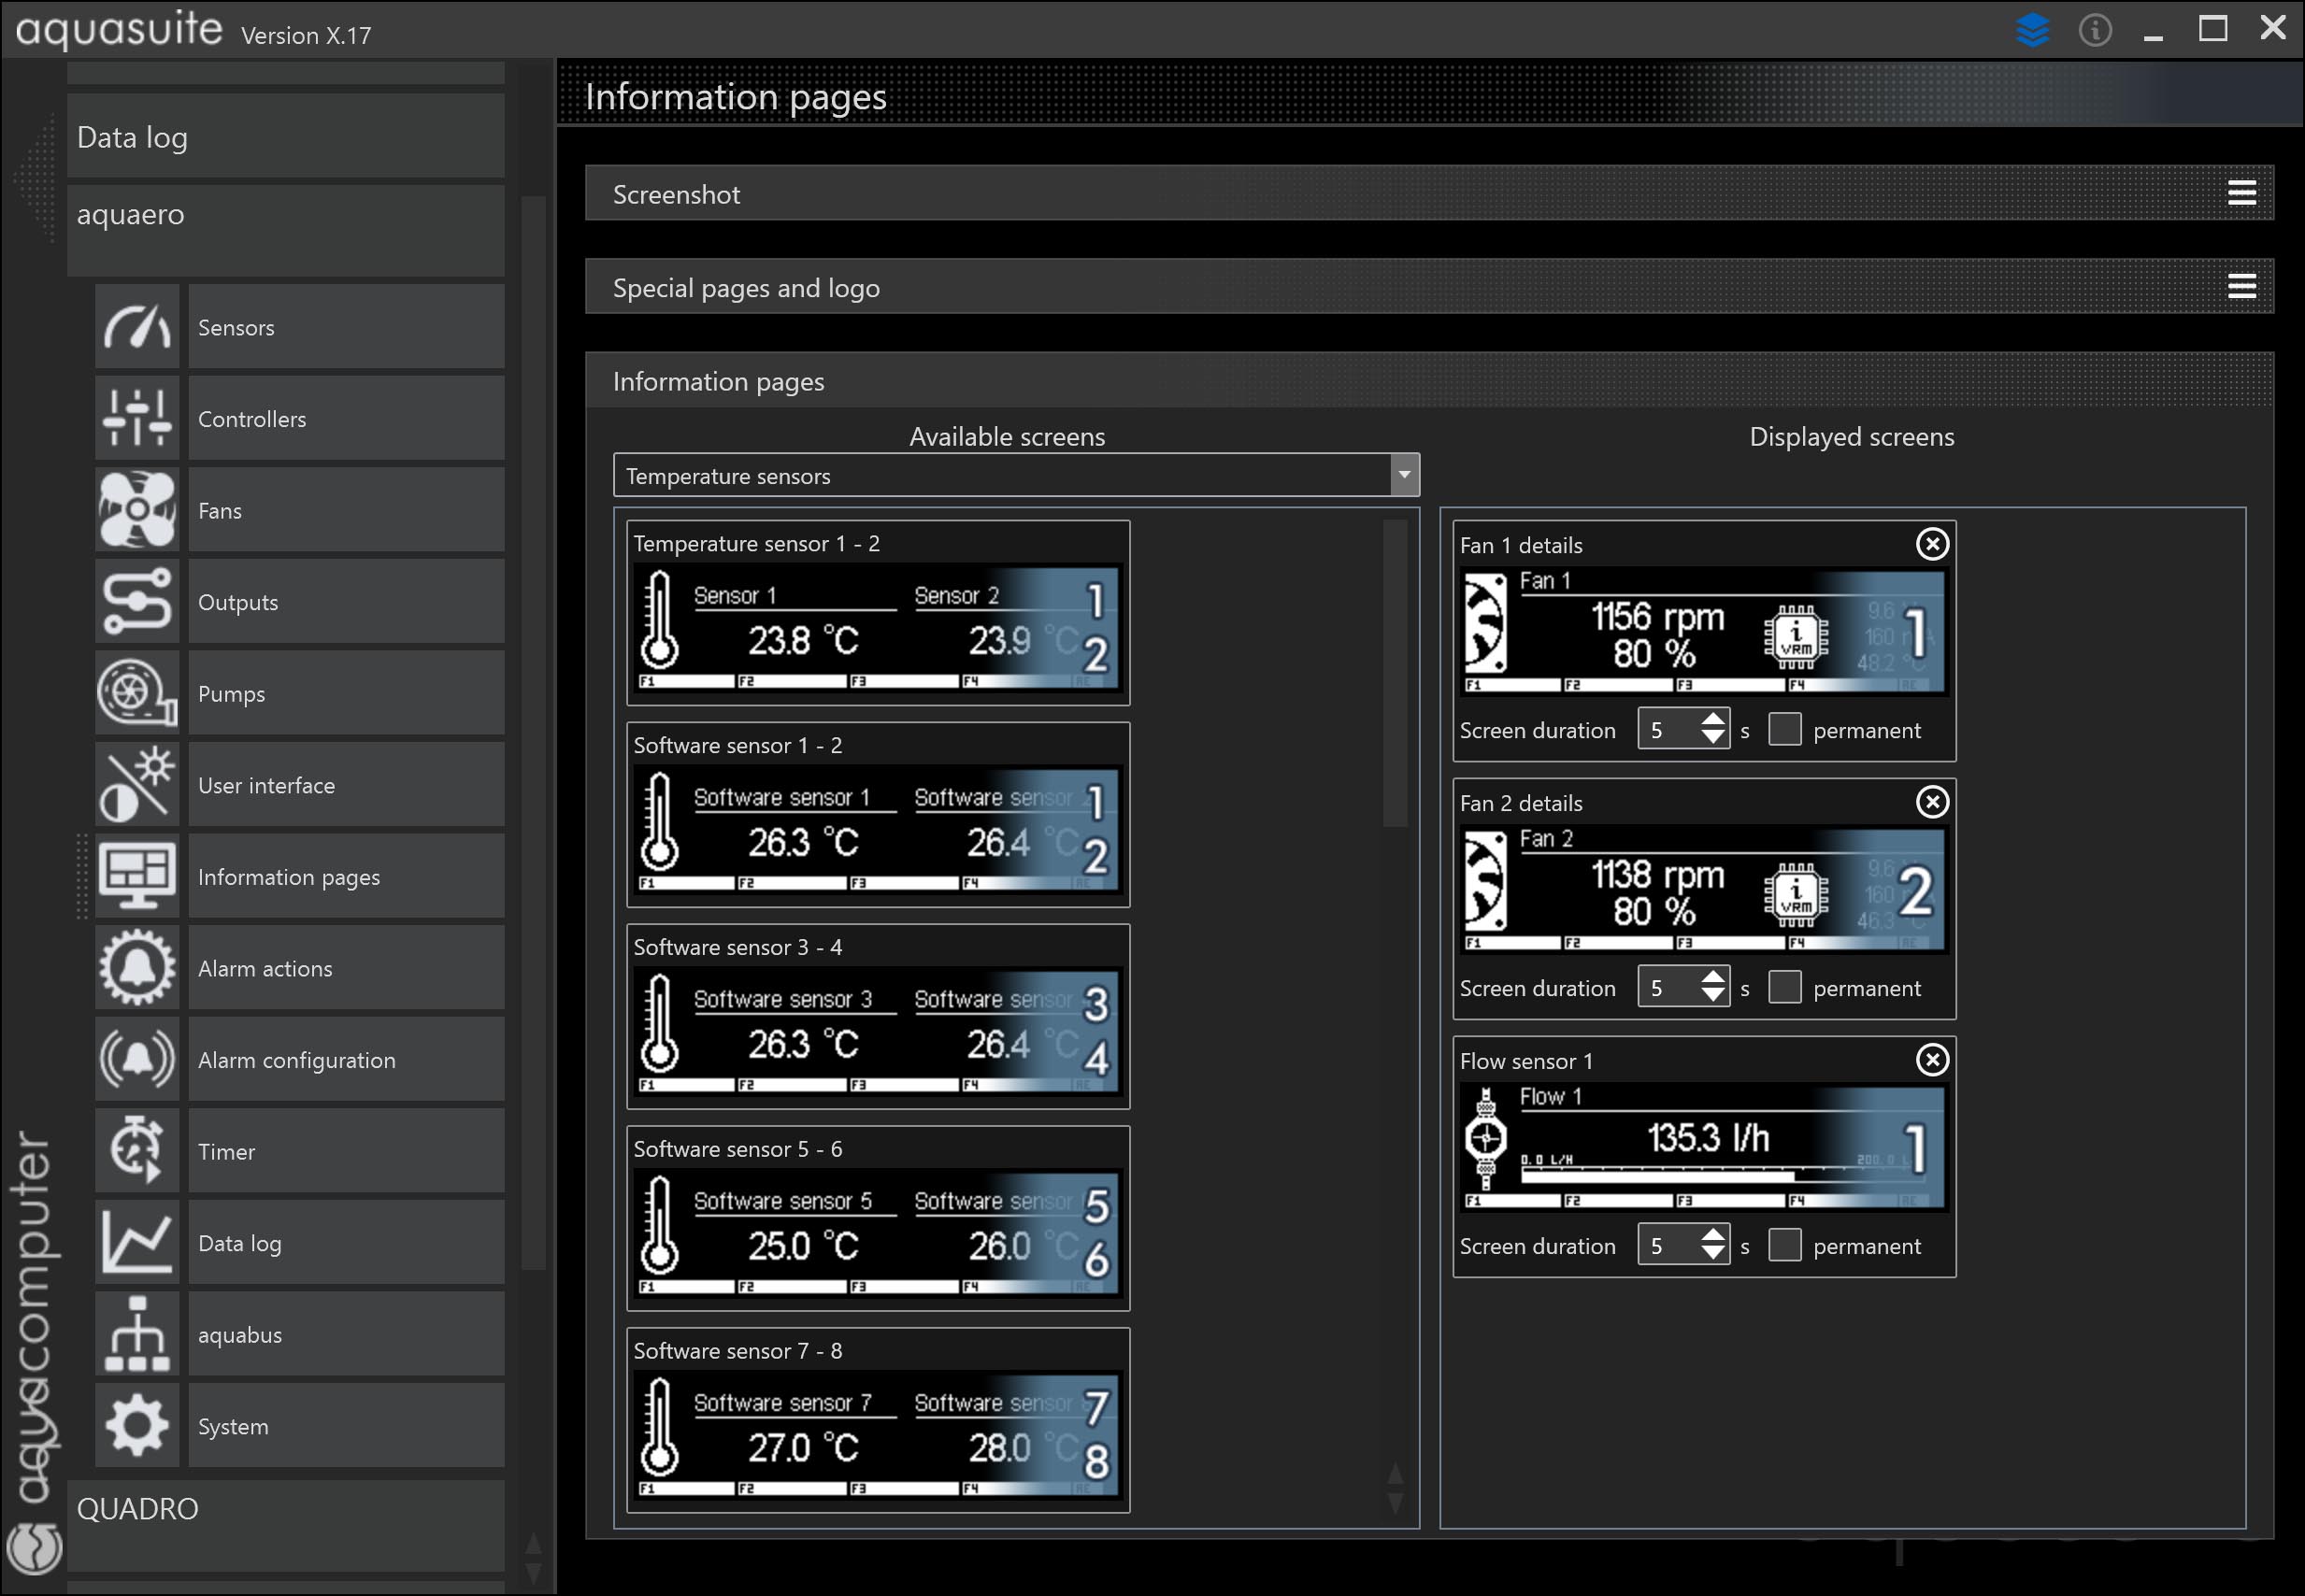Remove Fan 1 details from displayed screens
The width and height of the screenshot is (2305, 1596).
(1931, 544)
